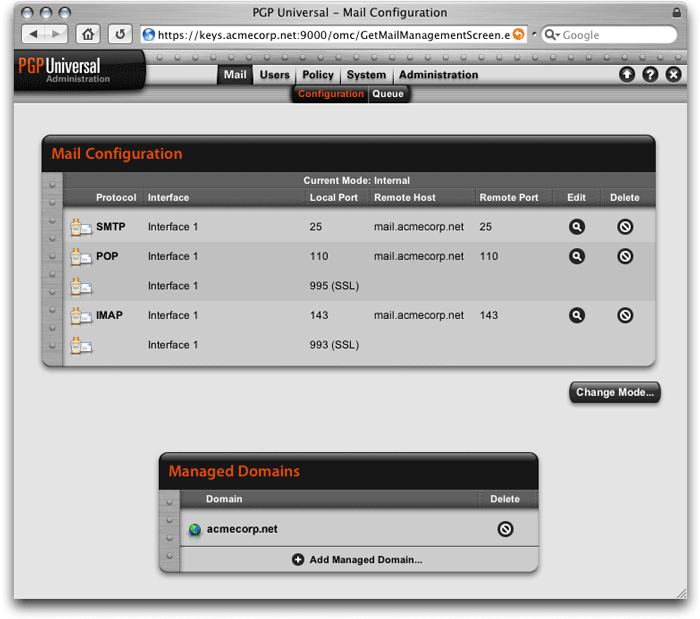
Task: Open the Administration tab
Action: [x=438, y=75]
